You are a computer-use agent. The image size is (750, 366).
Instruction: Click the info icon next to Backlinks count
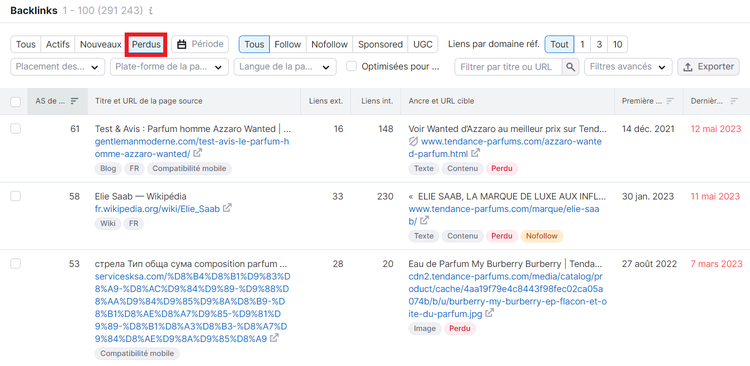[x=151, y=11]
